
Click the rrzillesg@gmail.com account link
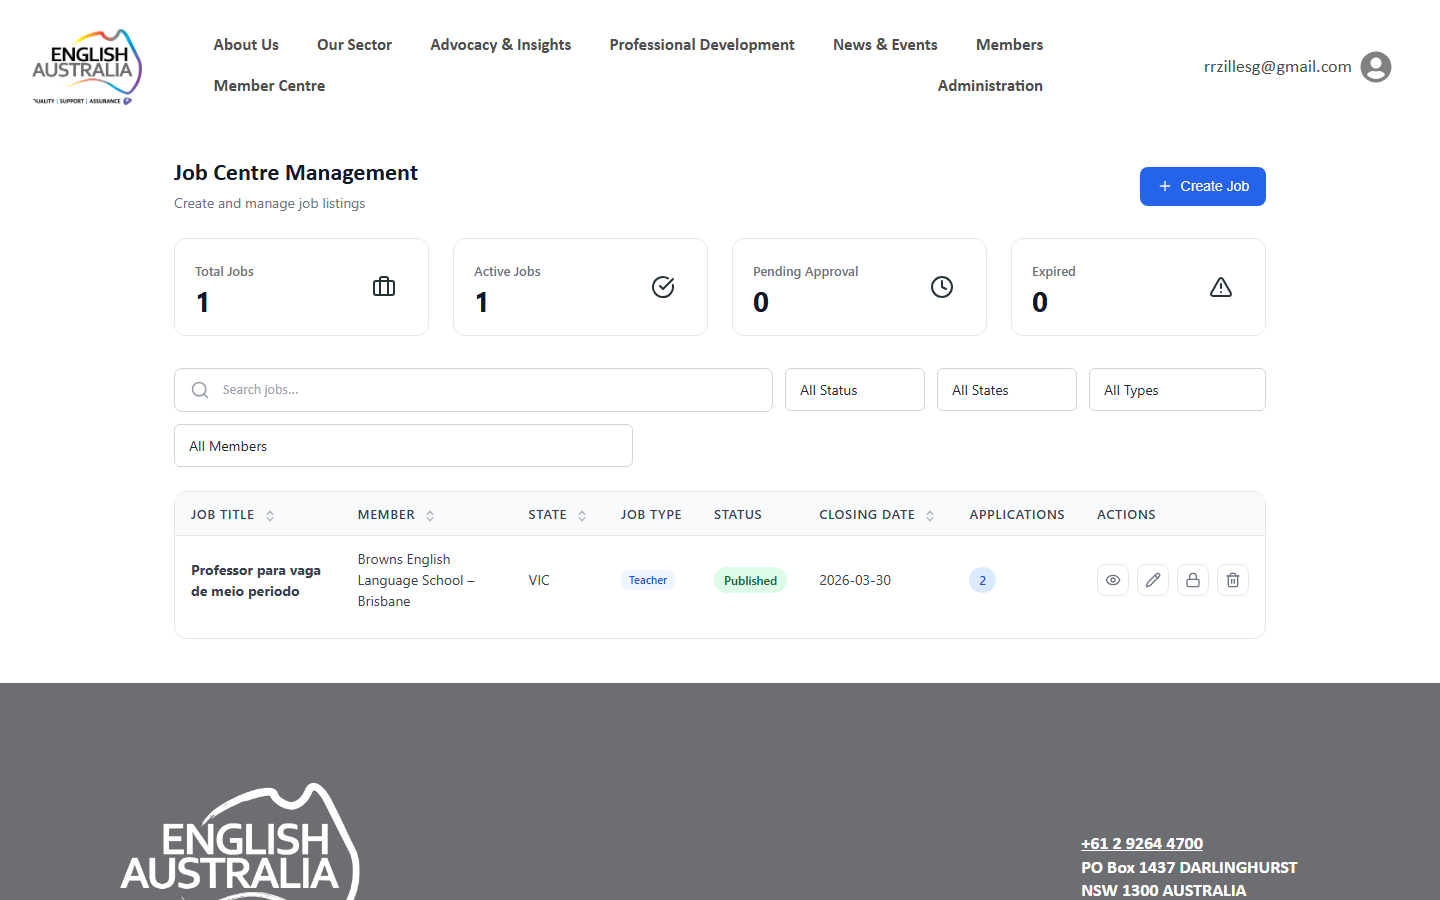[1278, 67]
